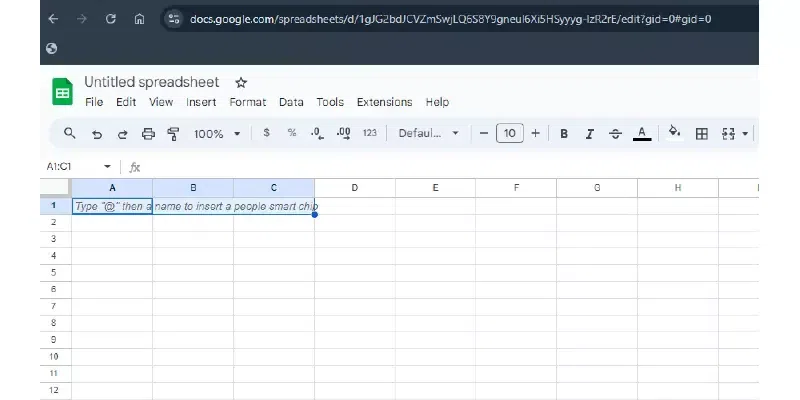Select row 1 header
The height and width of the screenshot is (400, 800).
point(56,206)
